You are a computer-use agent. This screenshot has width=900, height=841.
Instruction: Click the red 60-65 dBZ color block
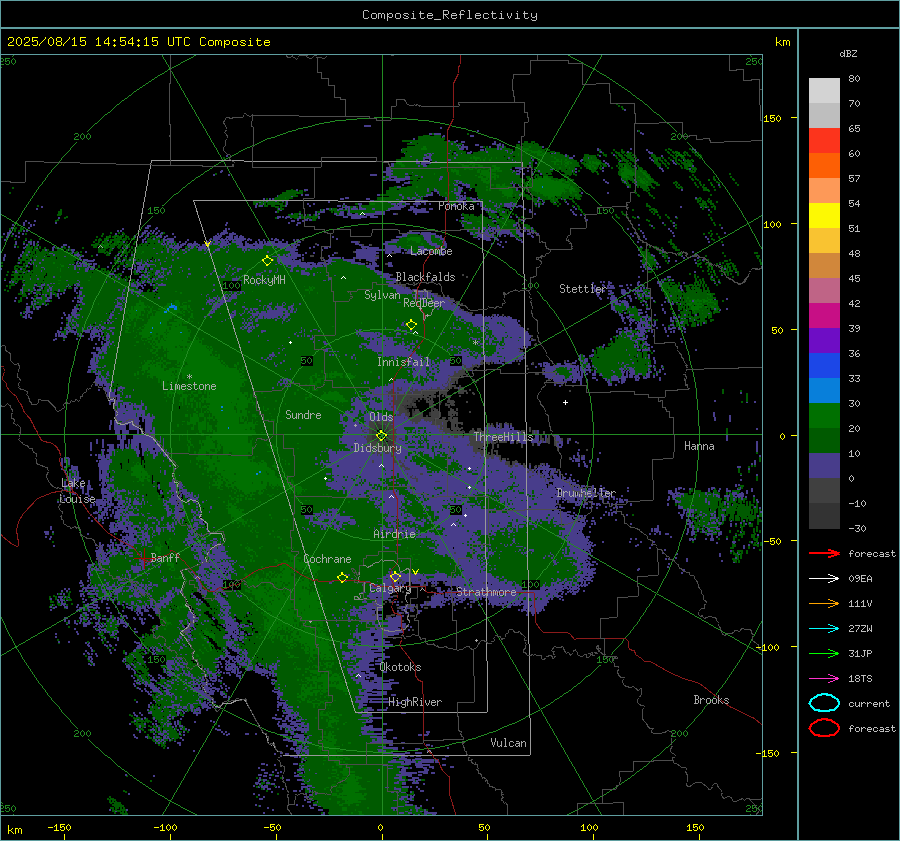pos(824,141)
